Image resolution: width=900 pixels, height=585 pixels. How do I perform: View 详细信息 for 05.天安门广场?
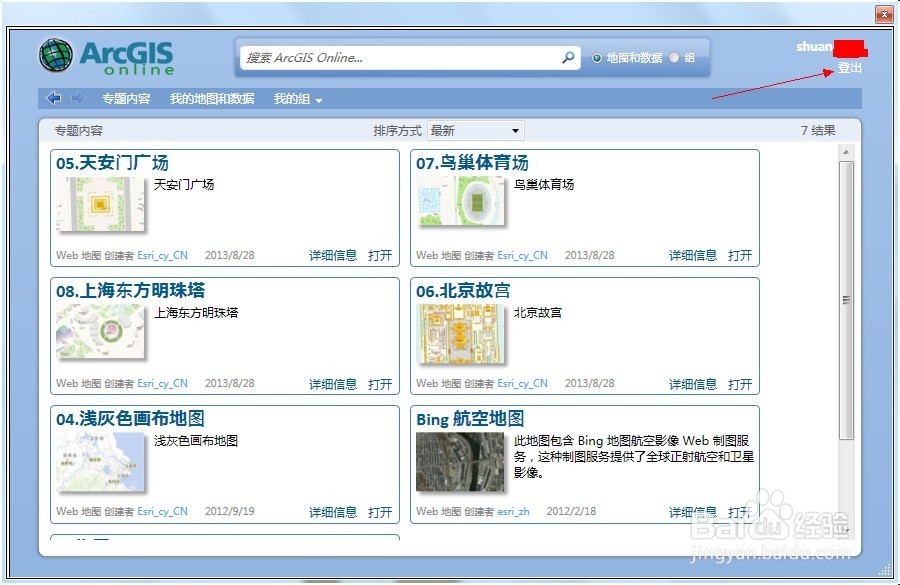pyautogui.click(x=333, y=255)
